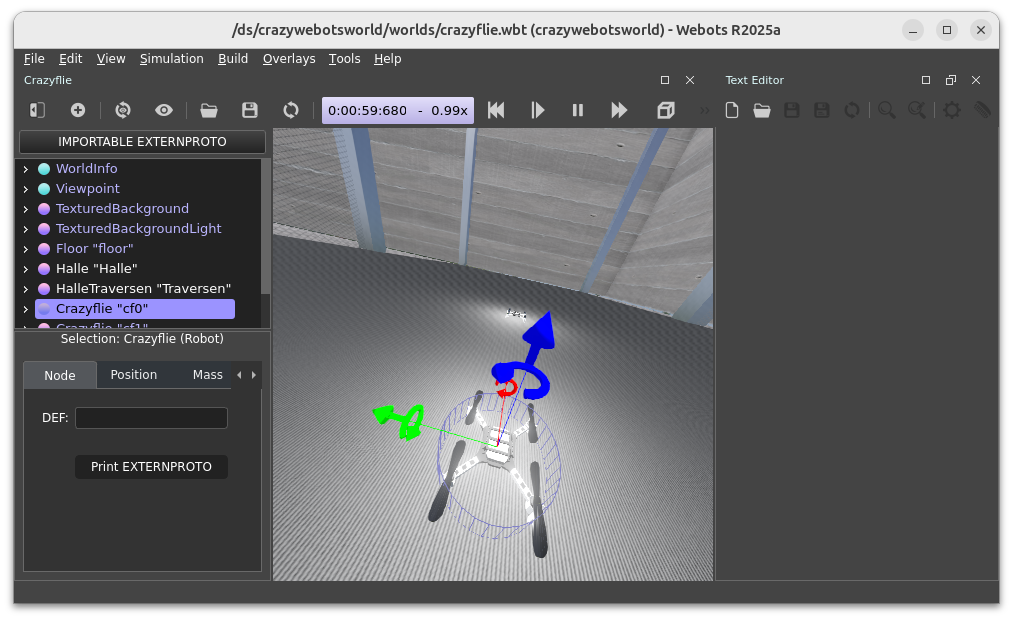Open Webots preferences via the gear icon

tap(950, 110)
